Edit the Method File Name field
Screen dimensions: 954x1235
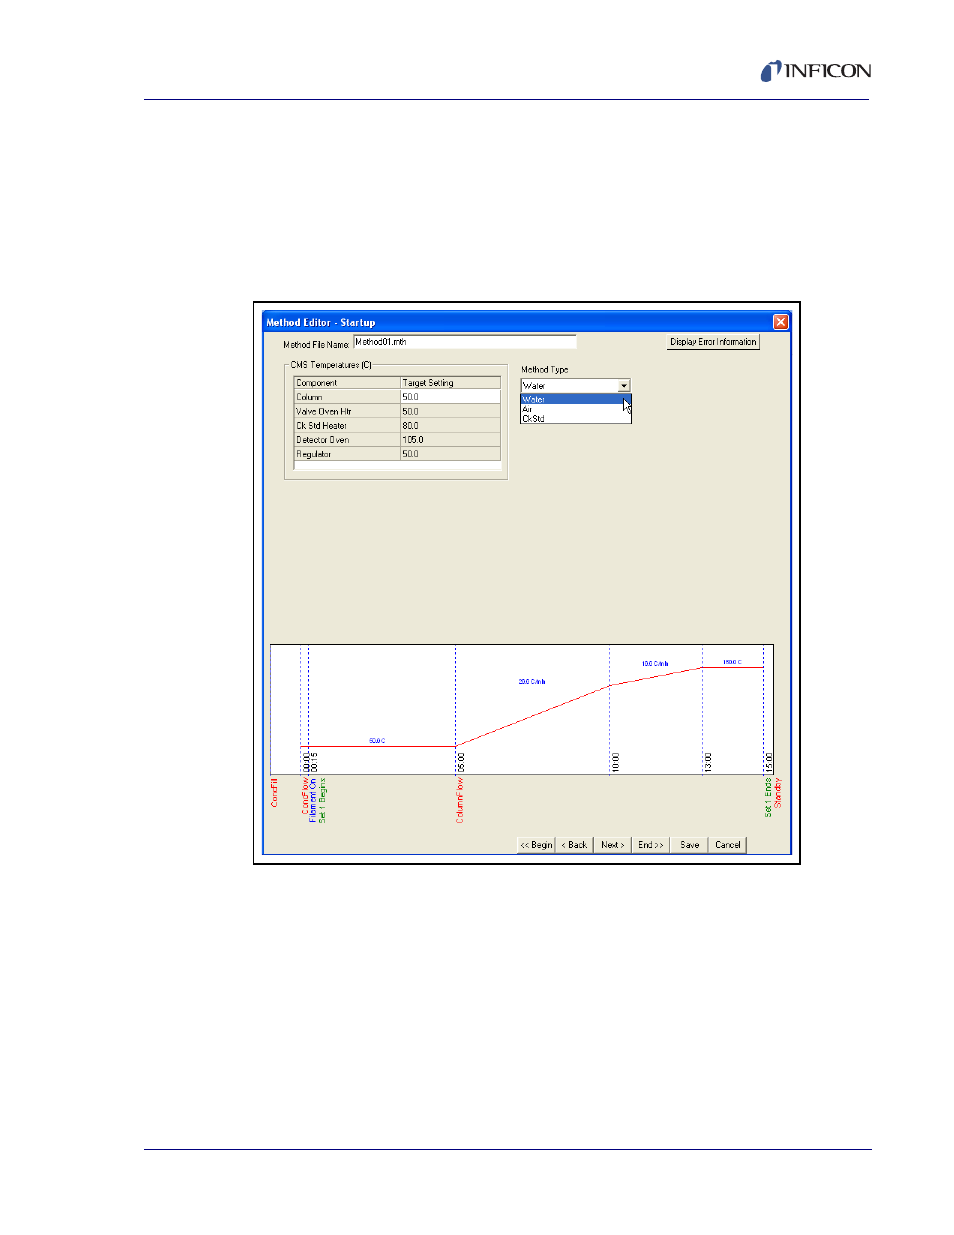[x=464, y=342]
